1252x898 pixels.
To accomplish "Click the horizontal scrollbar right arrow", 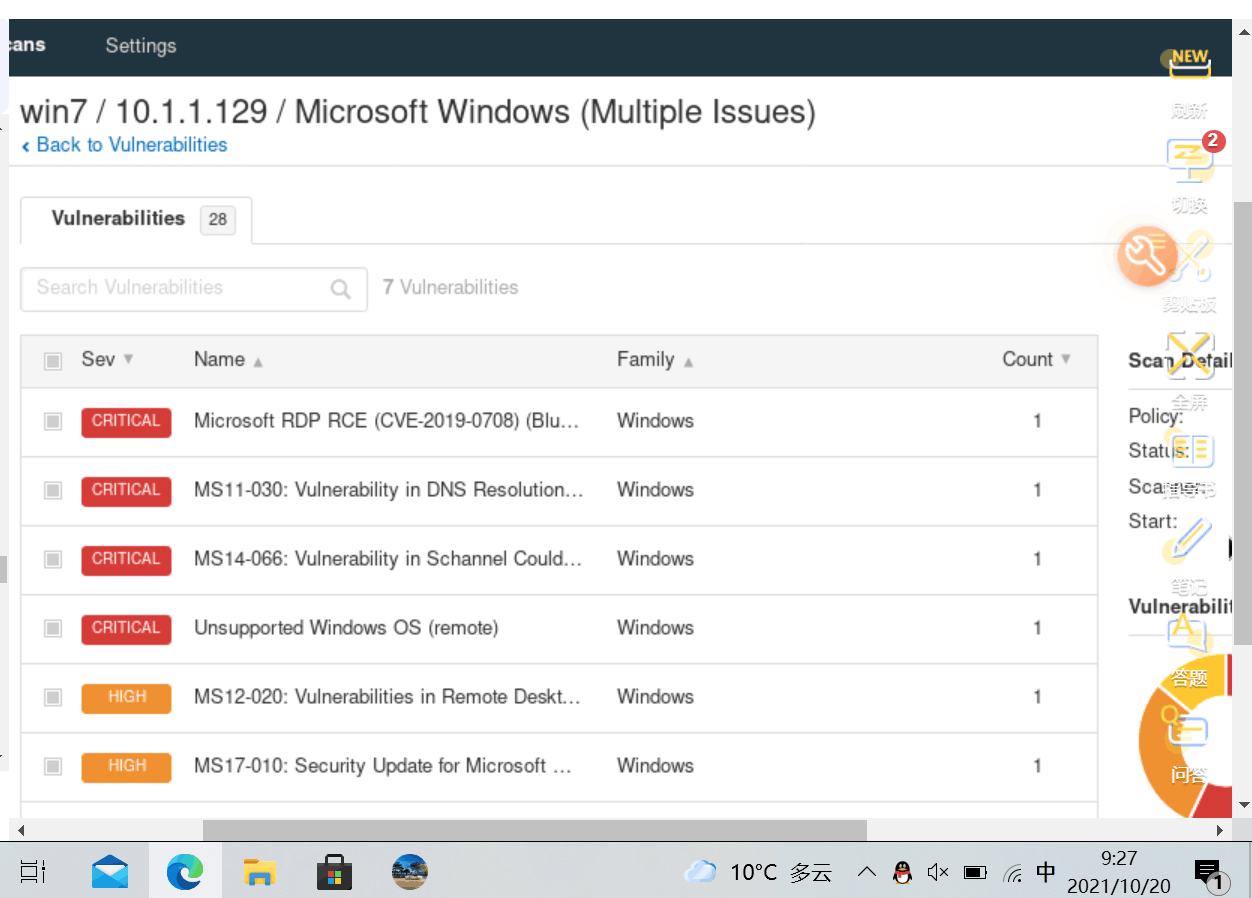I will 1219,830.
